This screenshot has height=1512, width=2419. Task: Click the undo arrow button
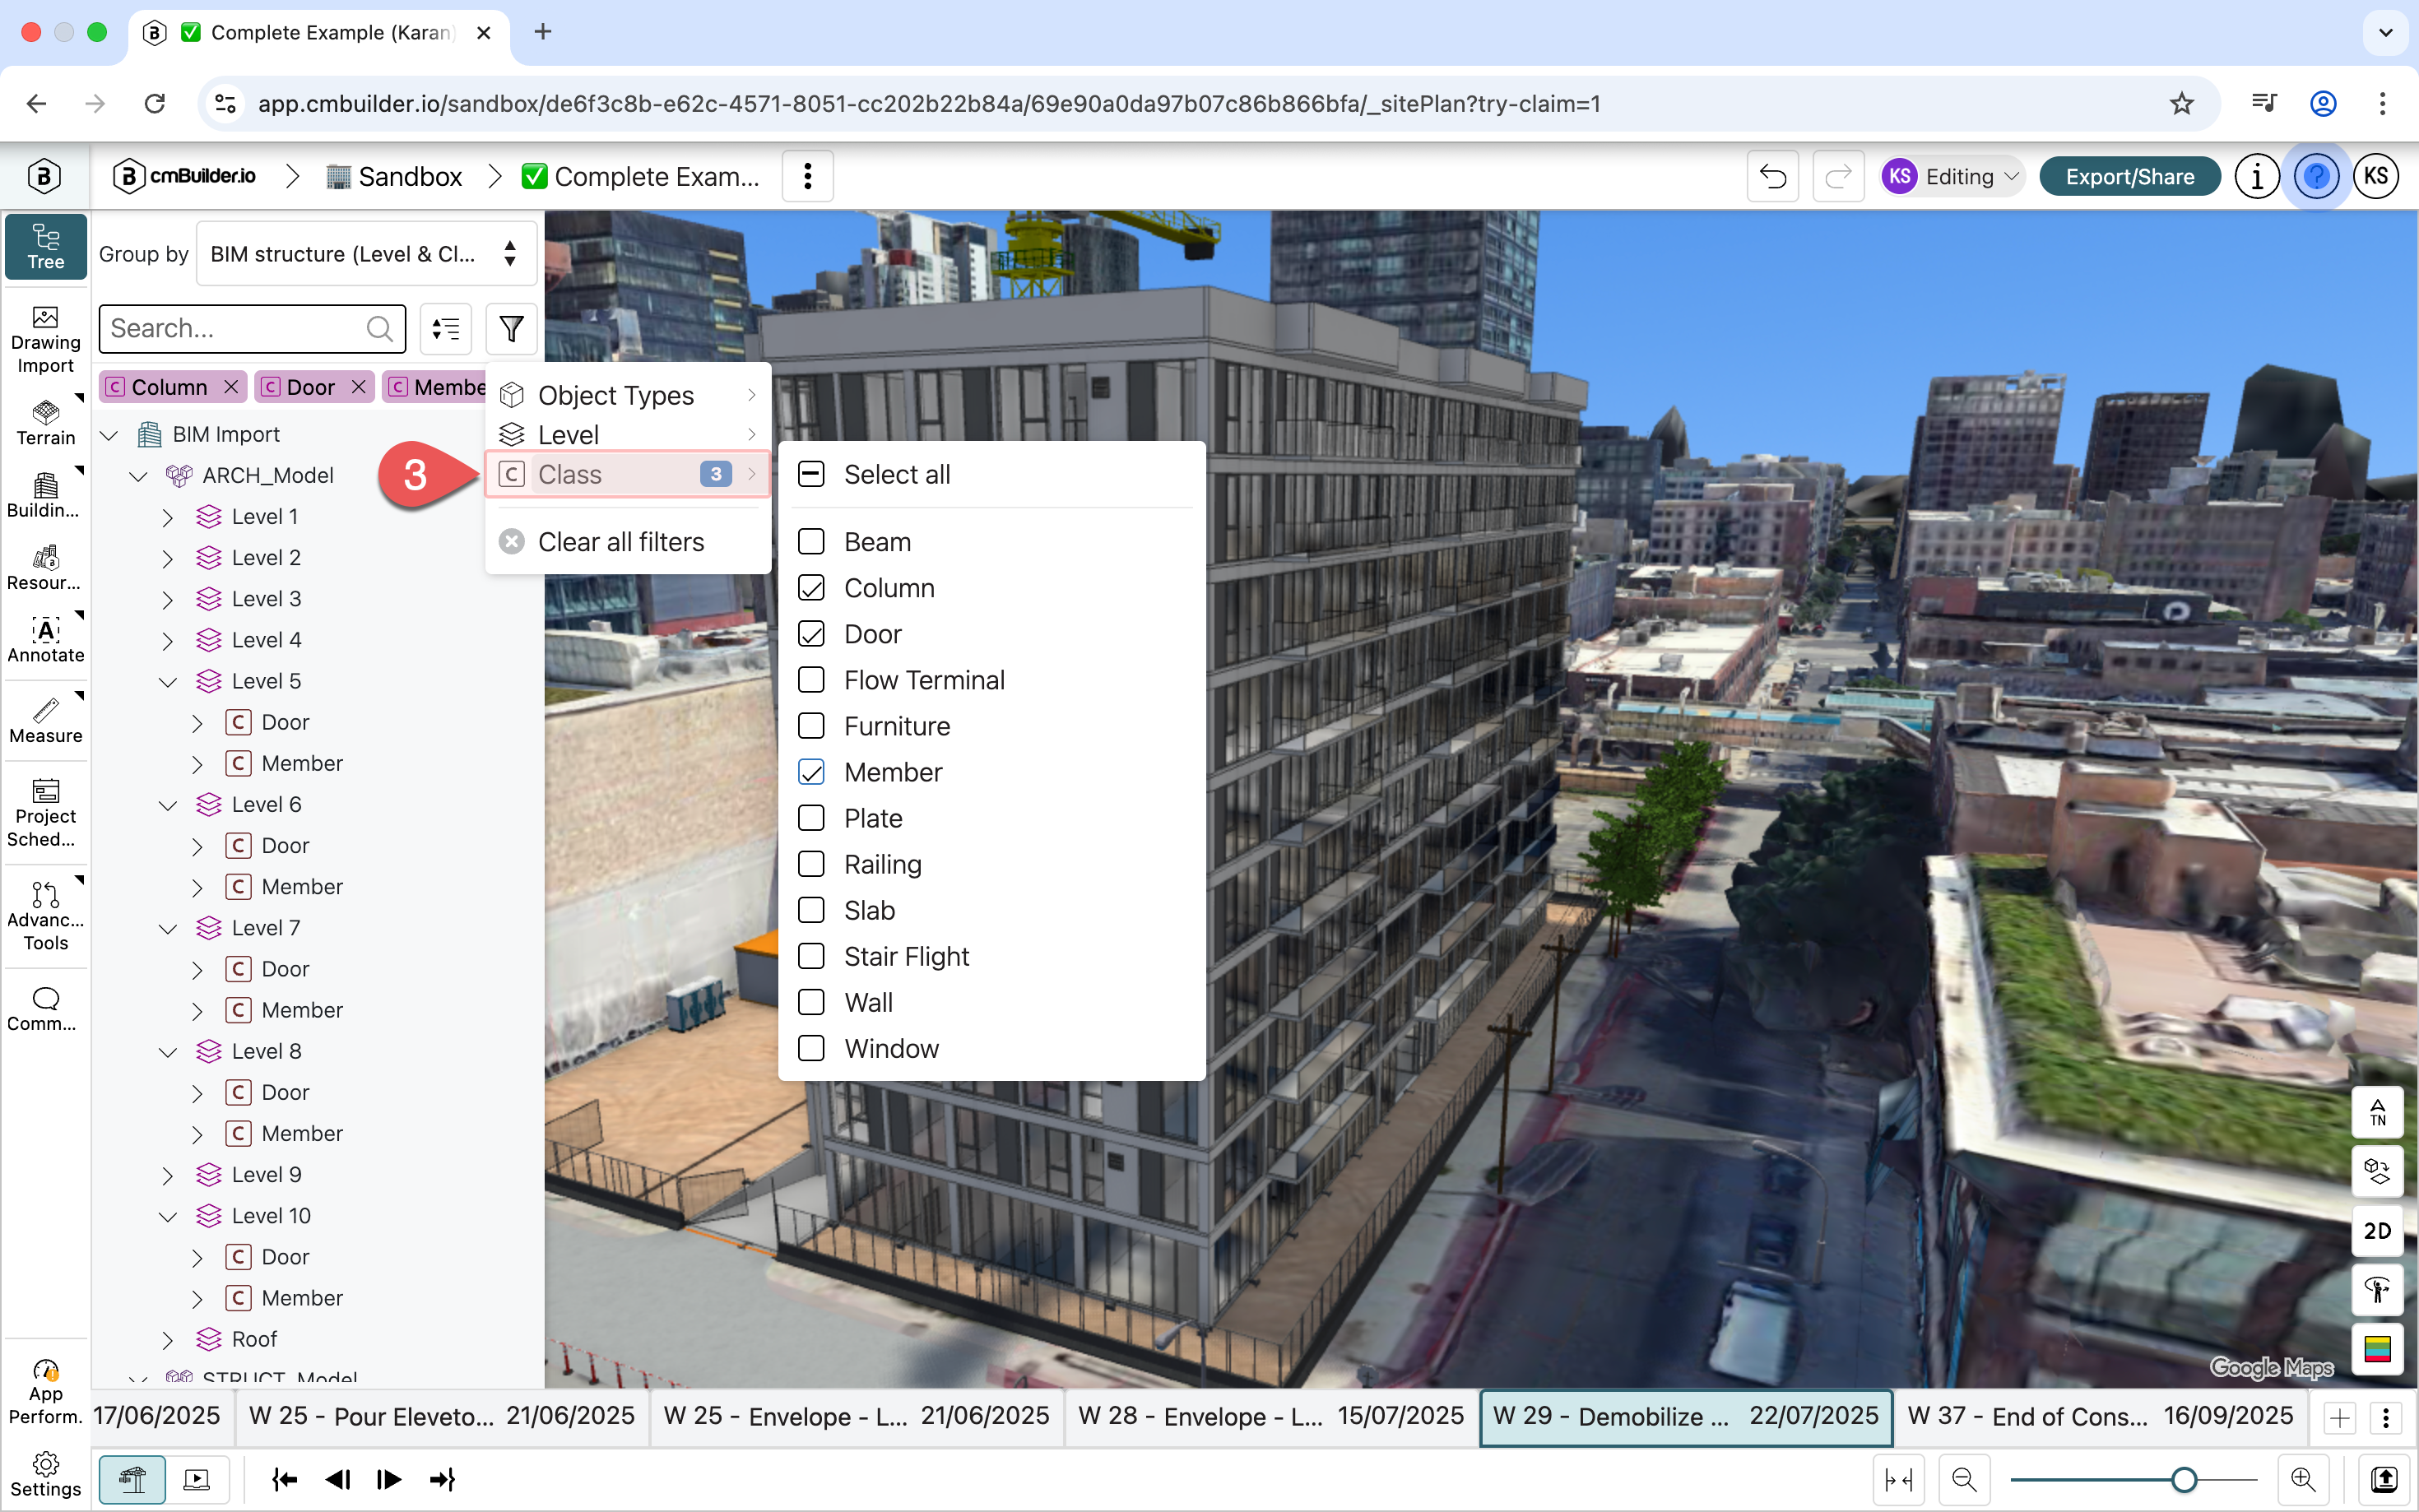point(1772,177)
